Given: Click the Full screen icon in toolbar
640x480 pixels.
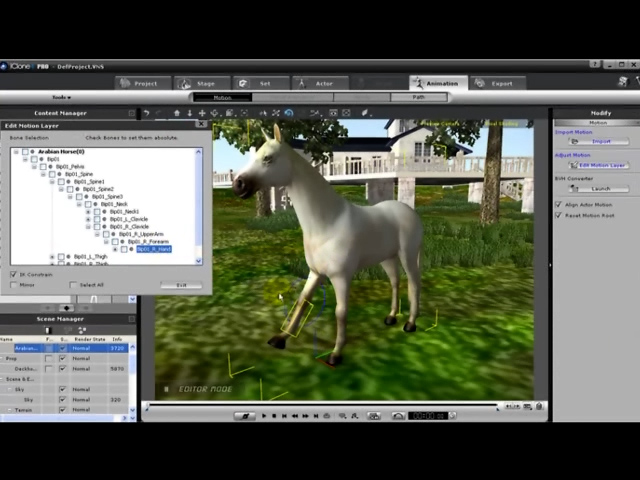Looking at the screenshot, I should click(346, 113).
